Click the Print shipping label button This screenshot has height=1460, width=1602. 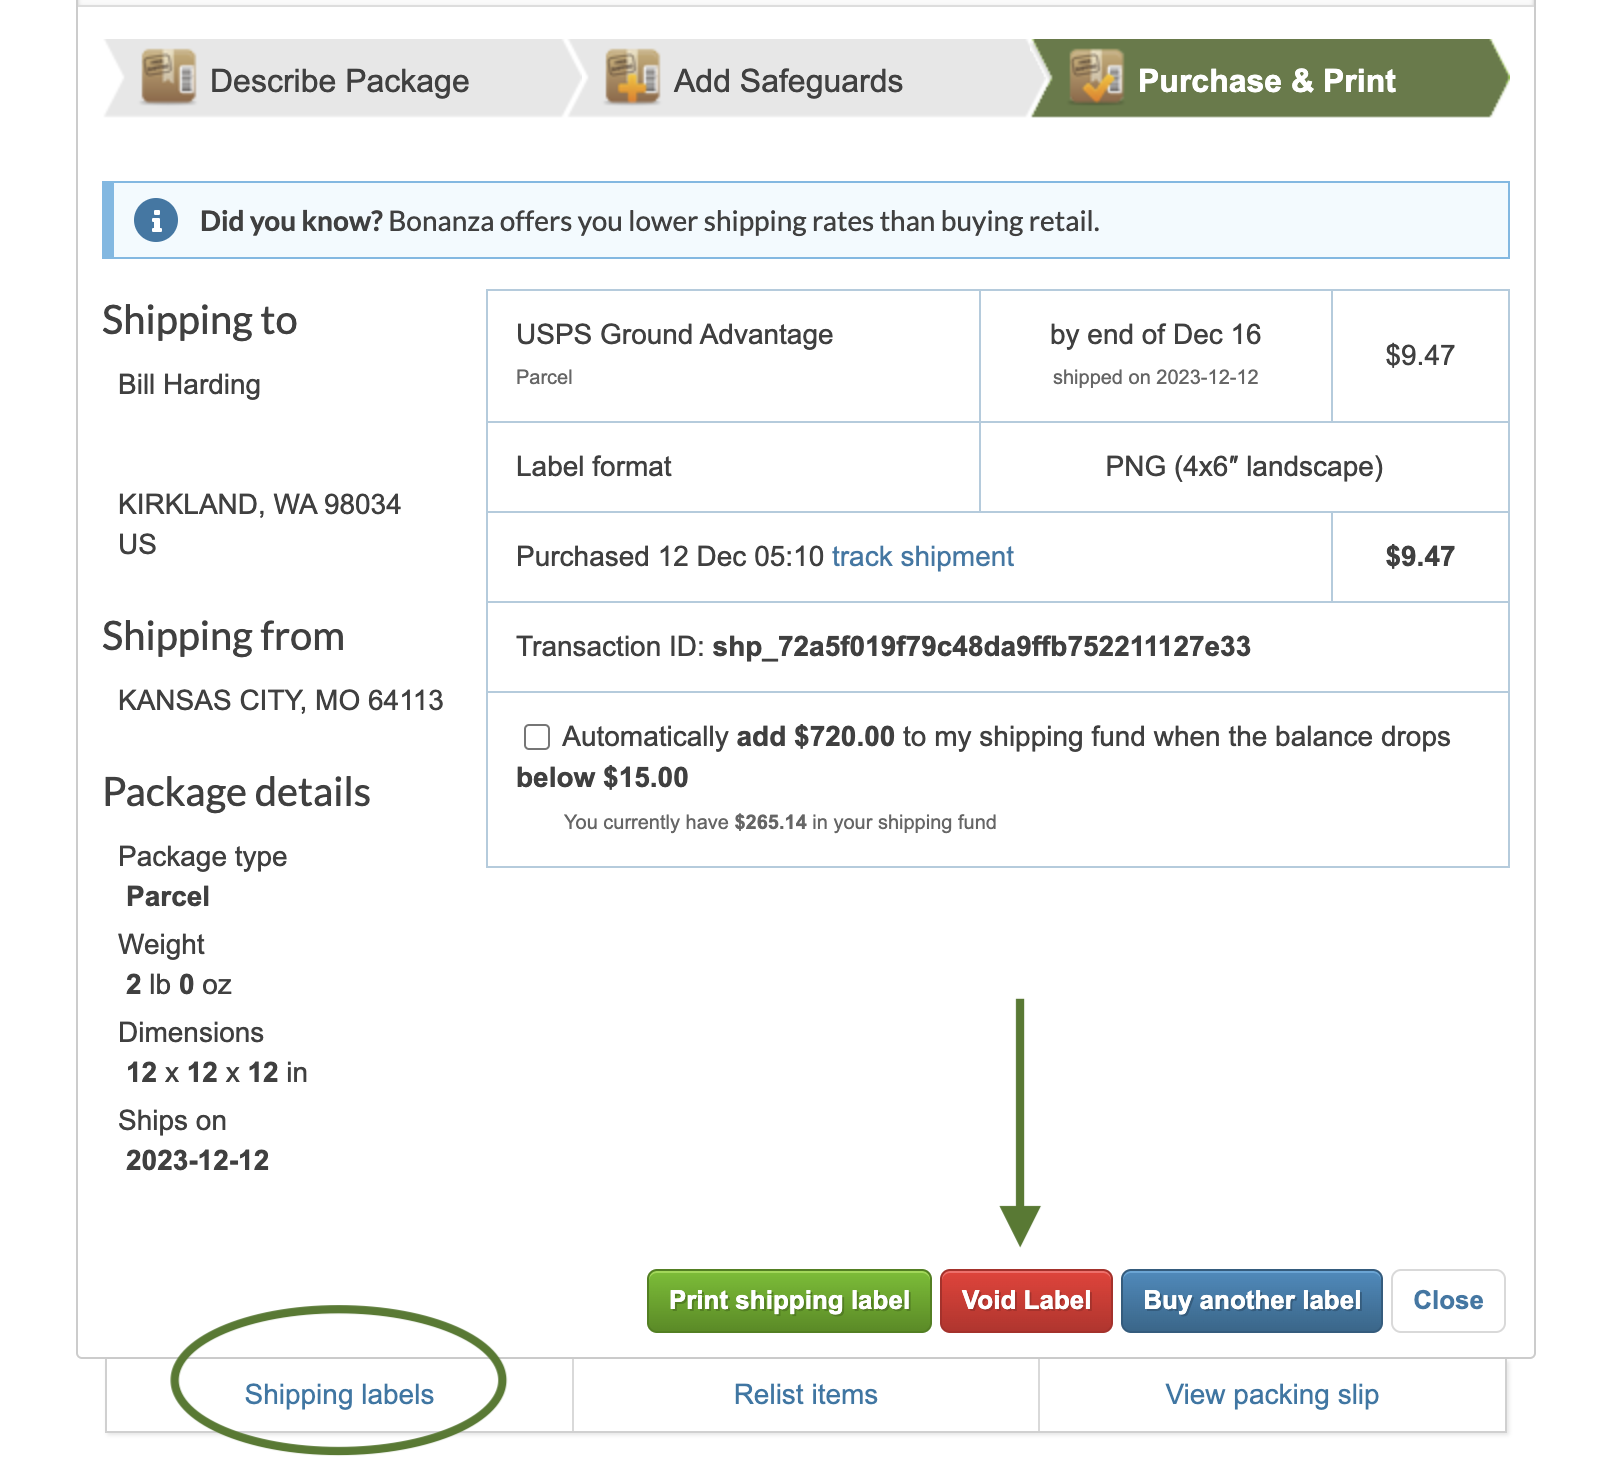(x=789, y=1300)
